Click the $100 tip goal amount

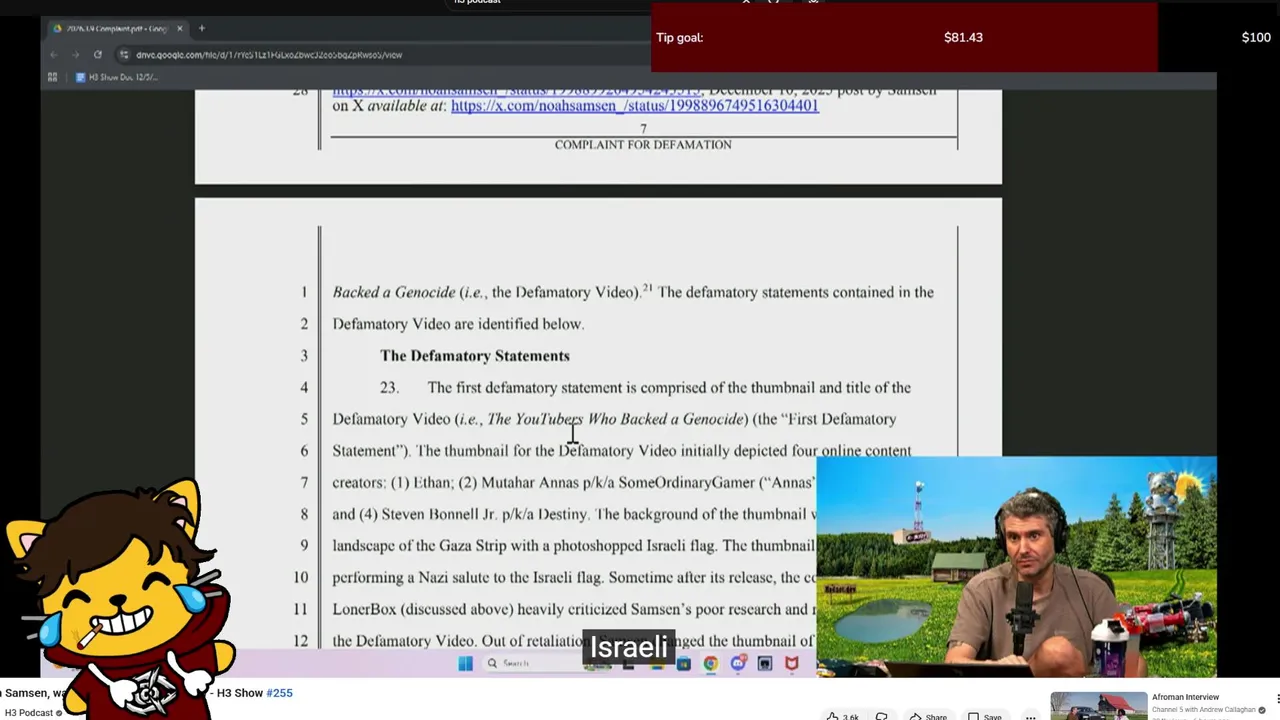tap(1256, 38)
